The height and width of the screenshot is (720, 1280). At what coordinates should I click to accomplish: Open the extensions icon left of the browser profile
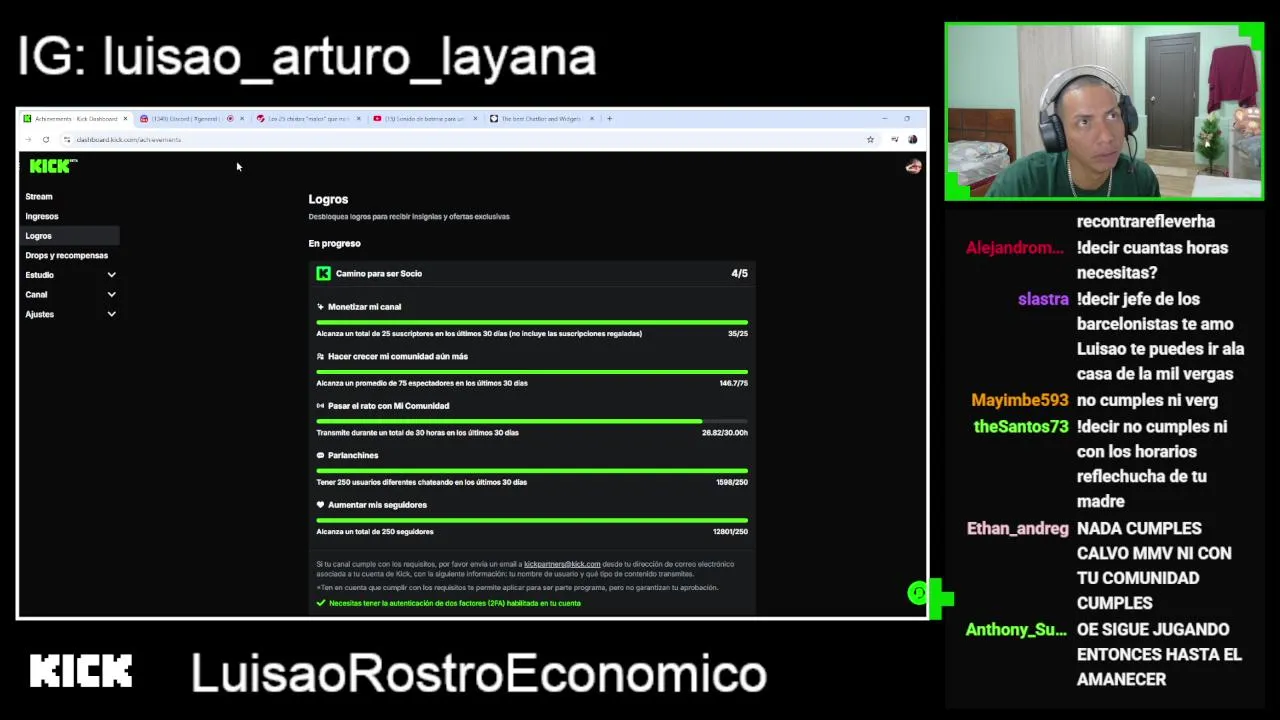894,139
